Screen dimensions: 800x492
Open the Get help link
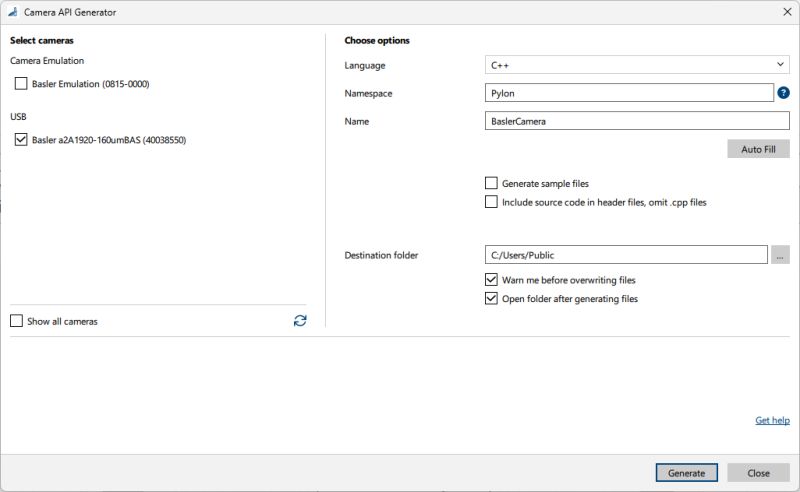(x=772, y=420)
